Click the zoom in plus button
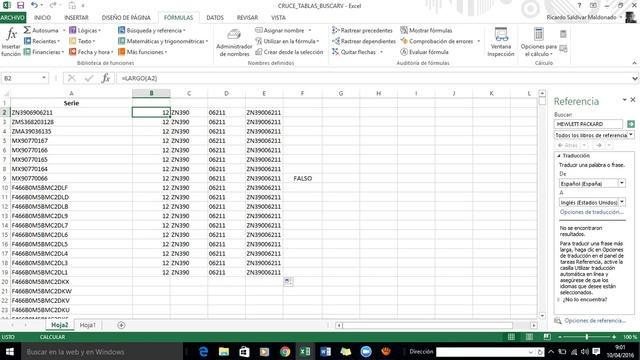The image size is (640, 360). [x=613, y=337]
